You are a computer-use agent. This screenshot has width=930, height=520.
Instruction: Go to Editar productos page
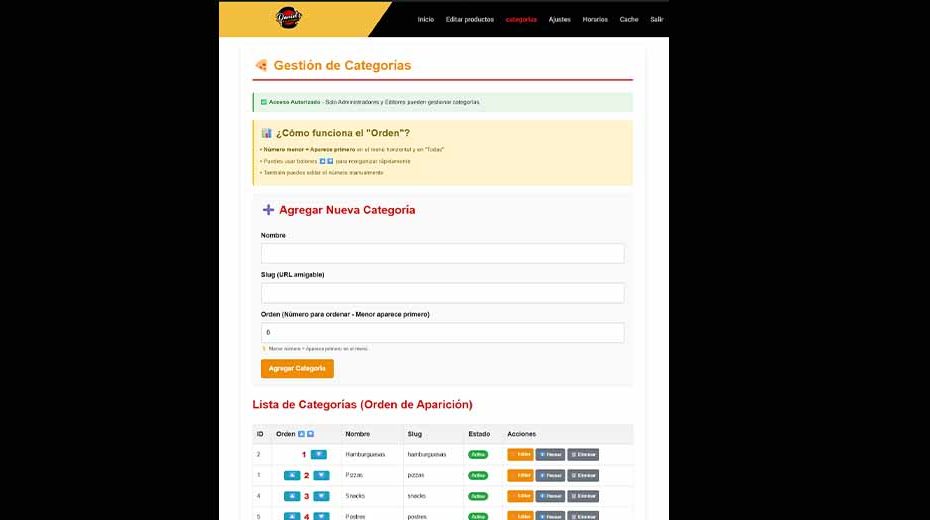point(469,20)
